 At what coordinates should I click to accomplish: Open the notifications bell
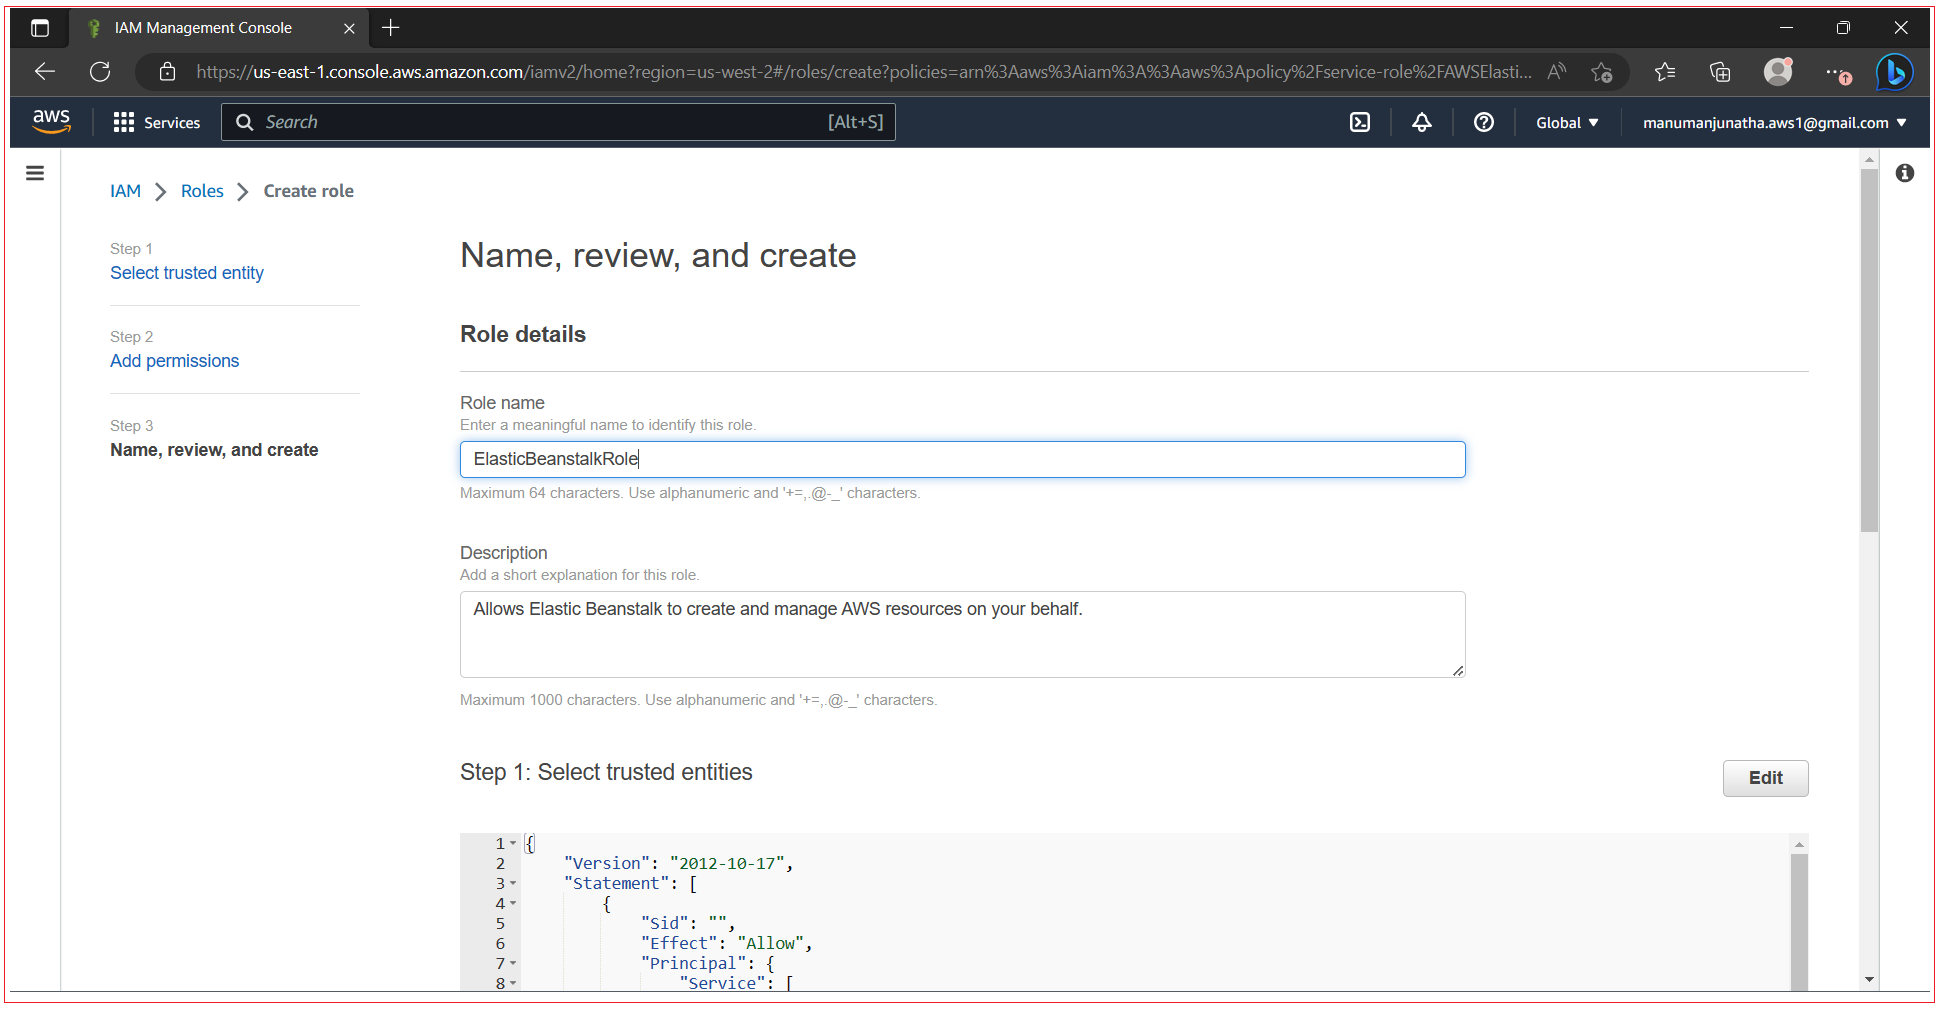coord(1421,122)
